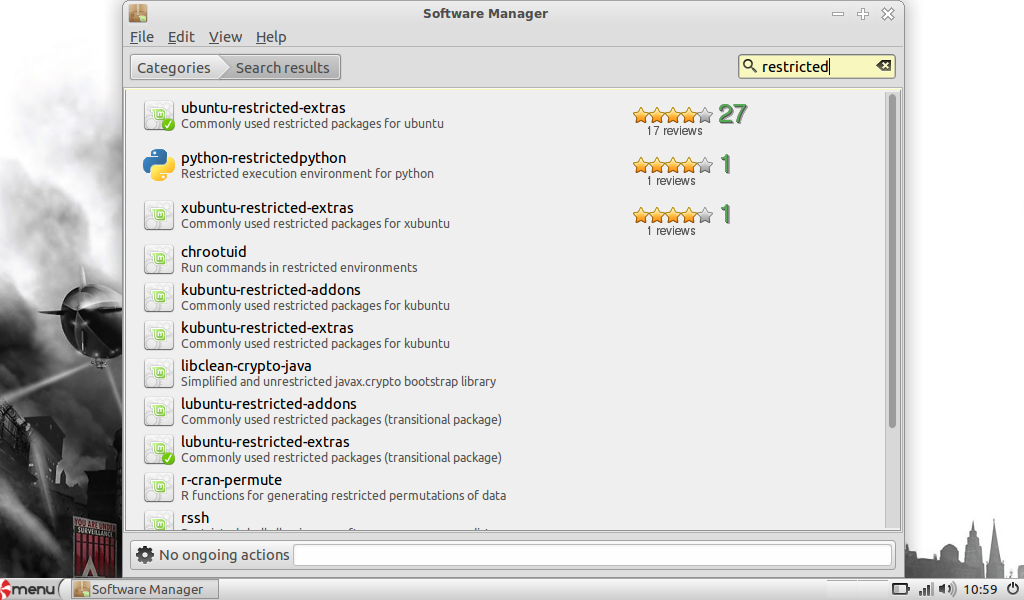
Task: Click the clock showing 10:59
Action: point(980,590)
